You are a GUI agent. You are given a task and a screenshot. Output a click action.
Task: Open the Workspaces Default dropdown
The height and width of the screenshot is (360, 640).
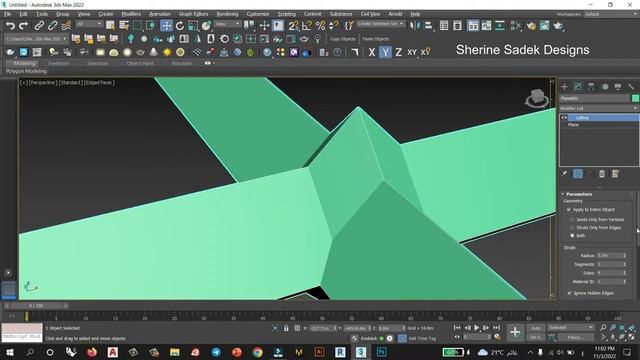point(611,14)
